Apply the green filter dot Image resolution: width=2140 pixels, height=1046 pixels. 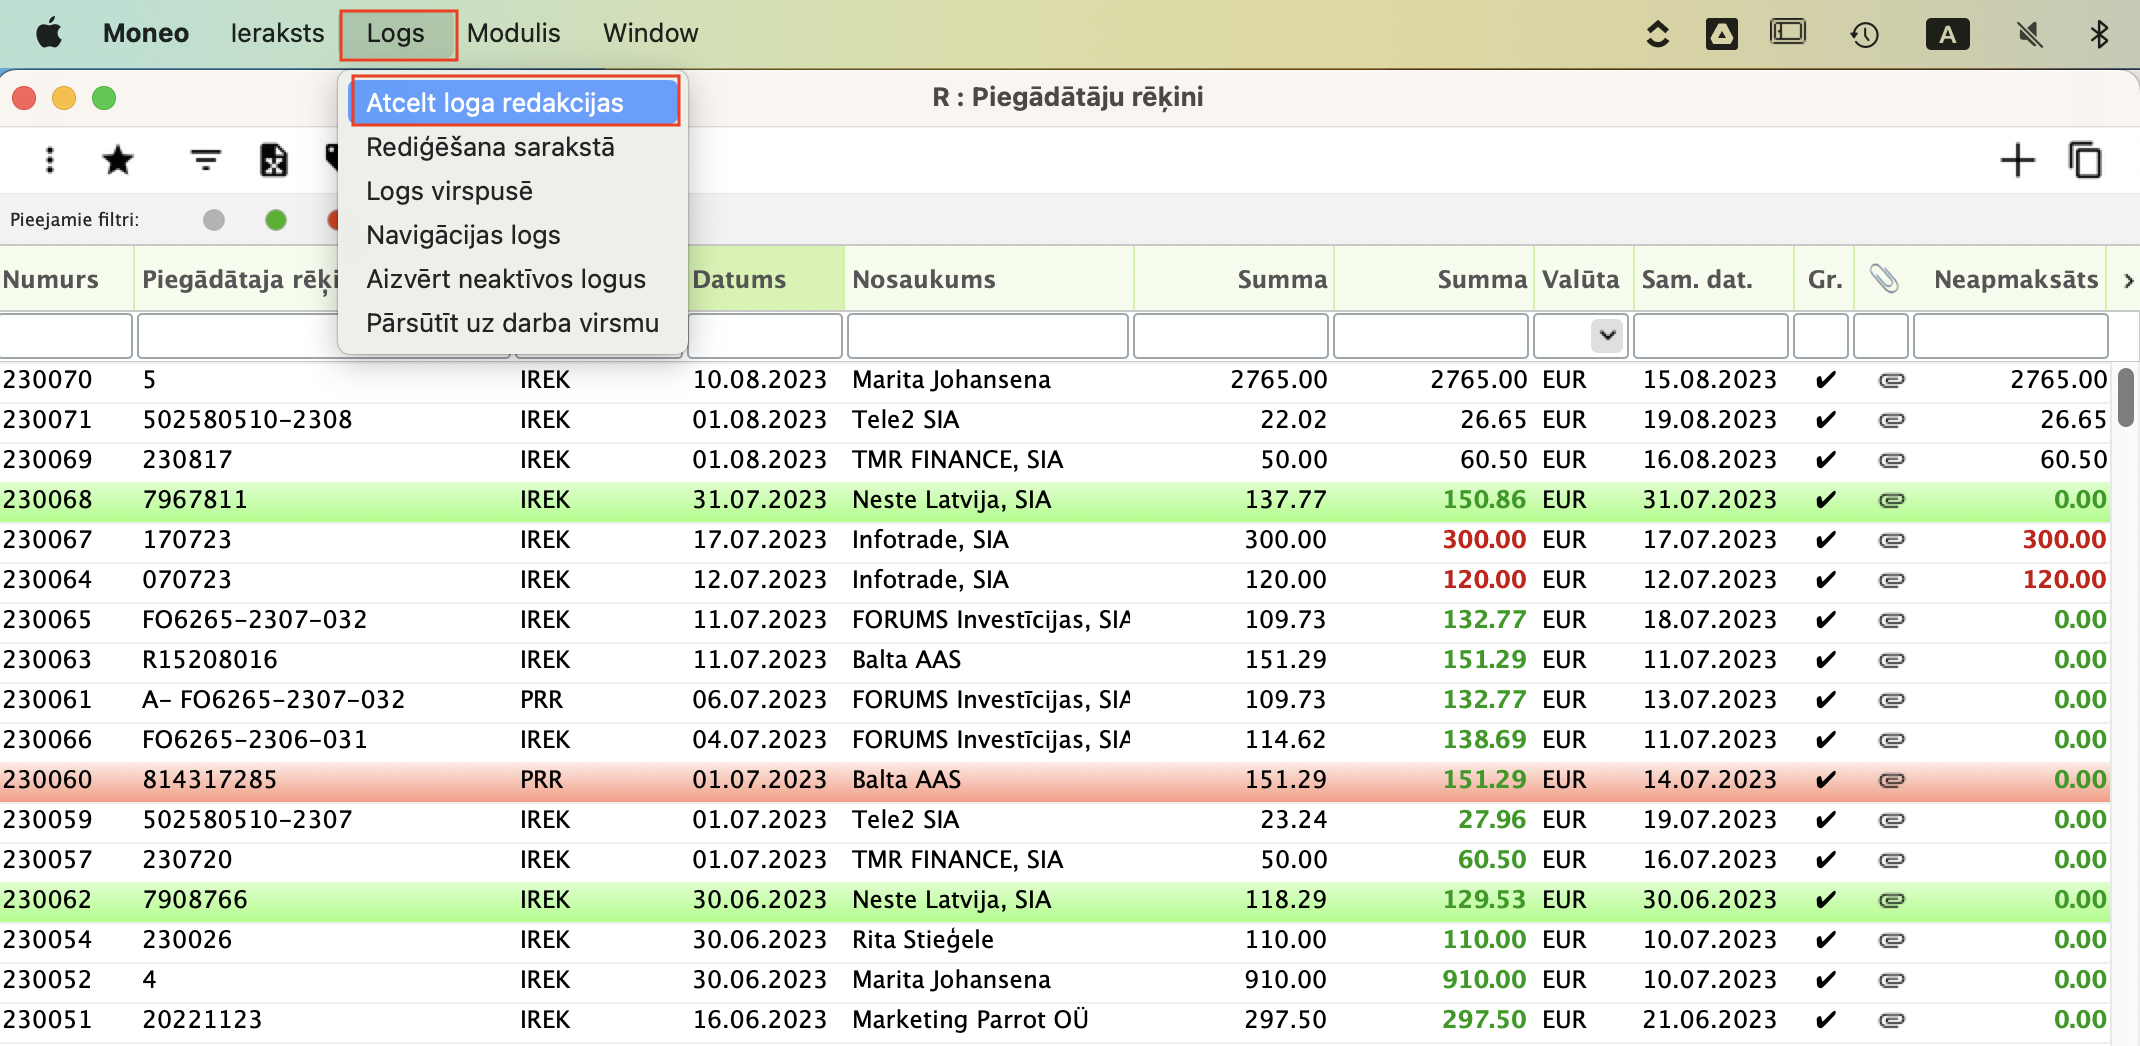pos(276,220)
